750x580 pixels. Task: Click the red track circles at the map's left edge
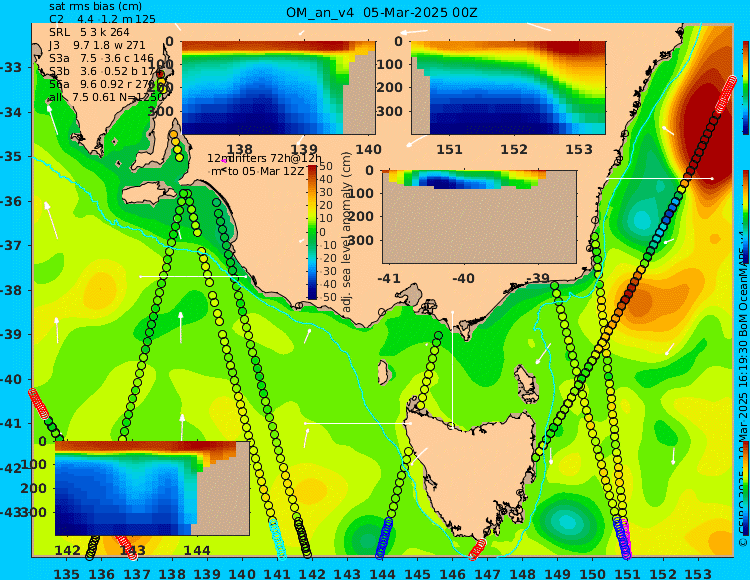point(39,404)
